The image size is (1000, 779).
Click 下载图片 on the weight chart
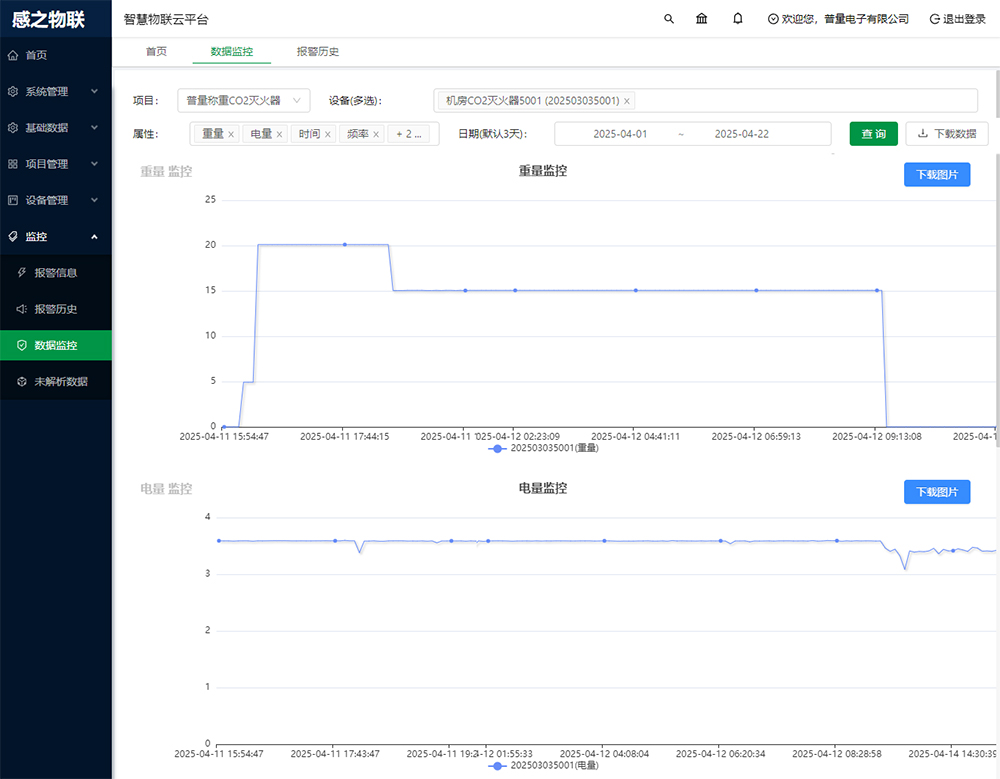pyautogui.click(x=936, y=174)
